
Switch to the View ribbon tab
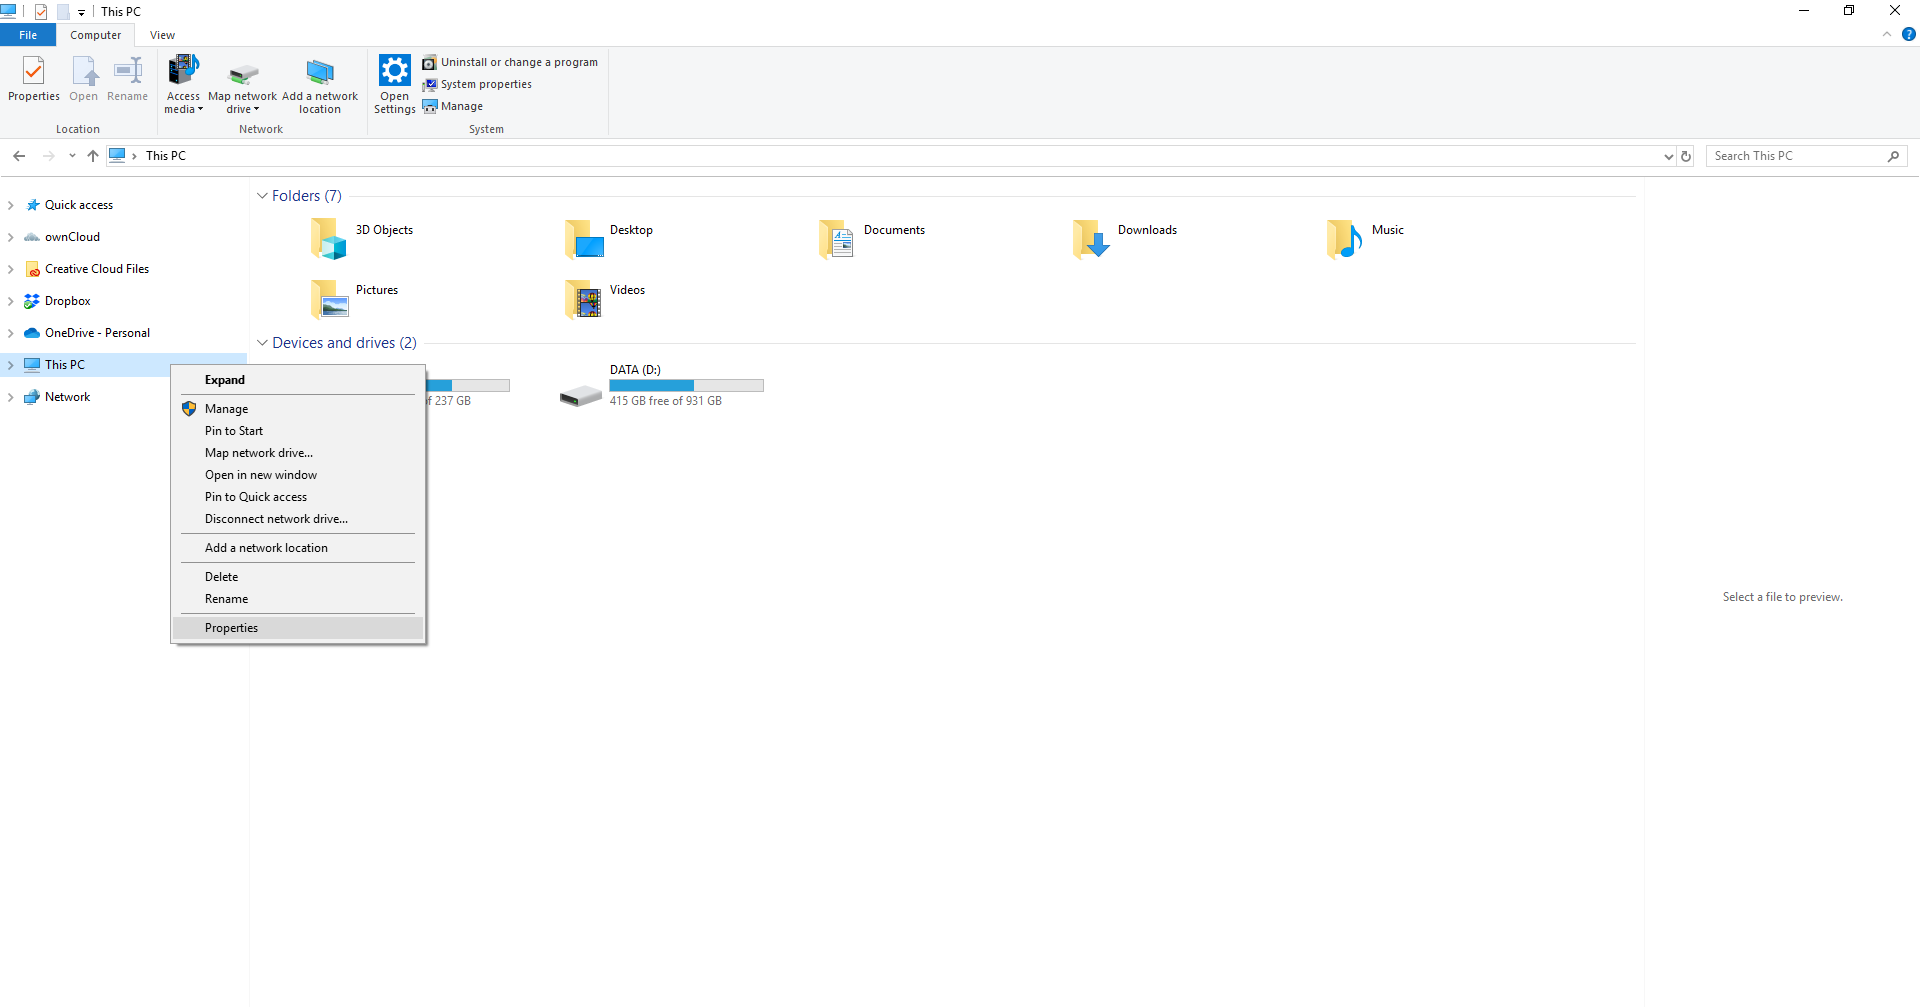[162, 35]
